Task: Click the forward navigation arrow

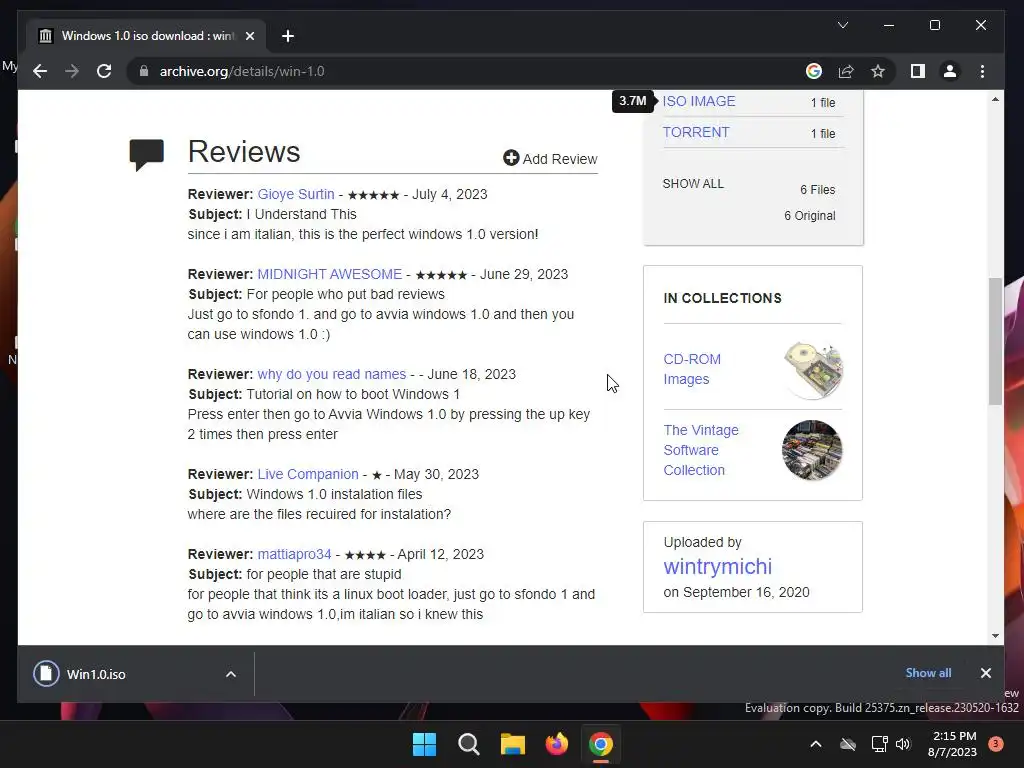Action: pos(72,71)
